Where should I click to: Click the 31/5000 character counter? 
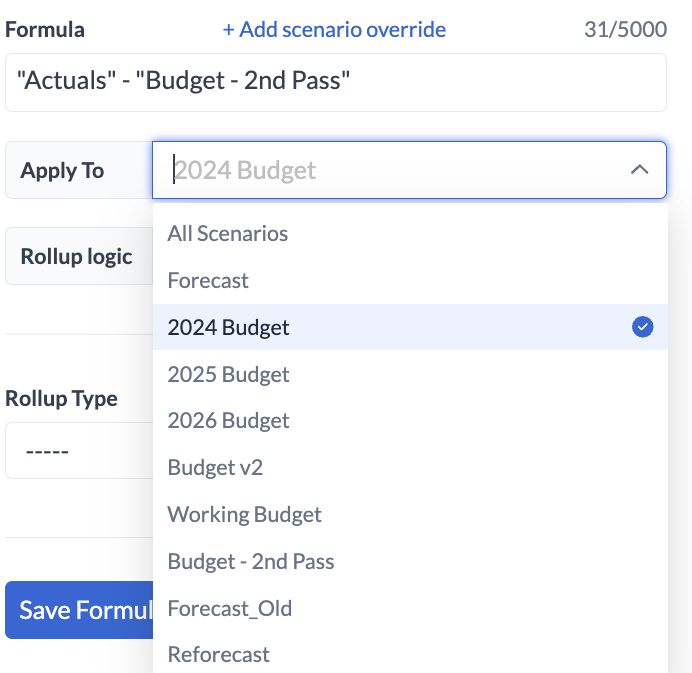click(625, 29)
